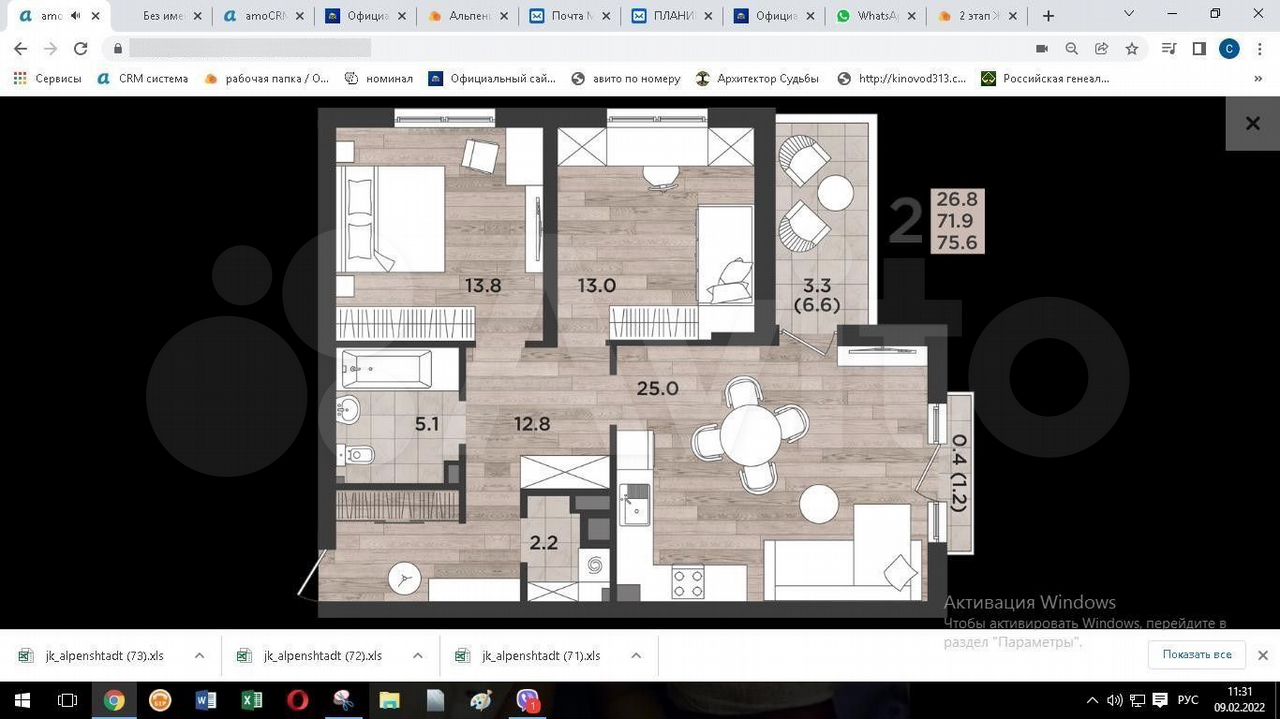Open the browser side panel
Image resolution: width=1280 pixels, height=719 pixels.
(x=1199, y=48)
